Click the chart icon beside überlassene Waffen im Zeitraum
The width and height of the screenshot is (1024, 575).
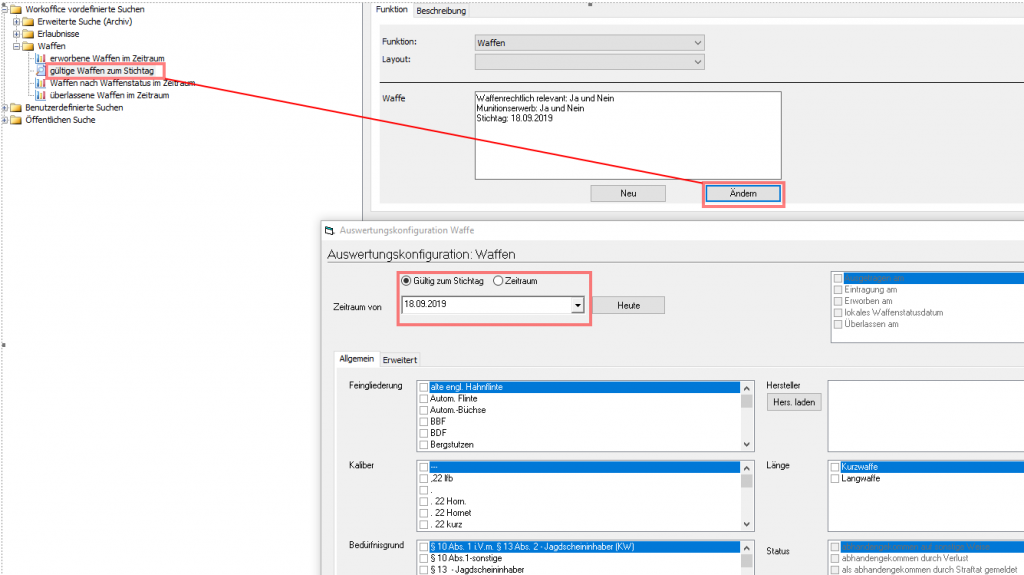click(41, 95)
